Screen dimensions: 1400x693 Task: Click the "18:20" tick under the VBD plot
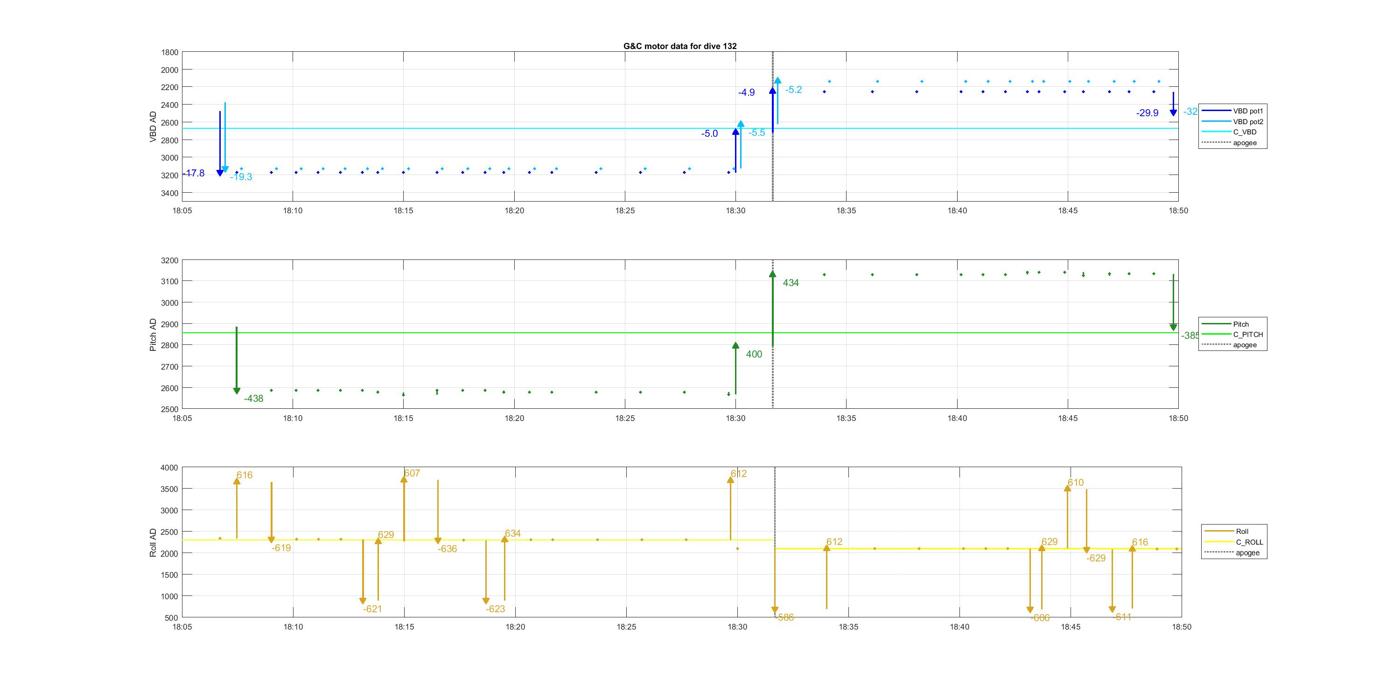514,211
